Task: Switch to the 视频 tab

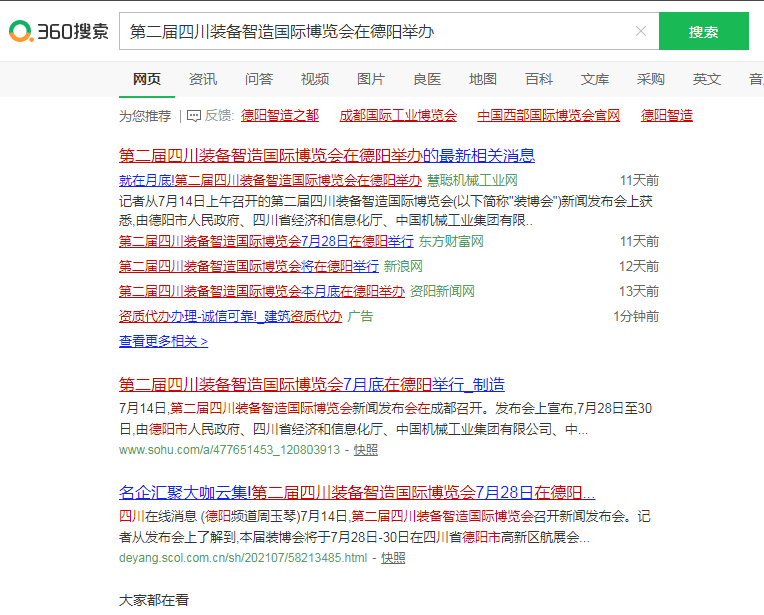Action: 315,79
